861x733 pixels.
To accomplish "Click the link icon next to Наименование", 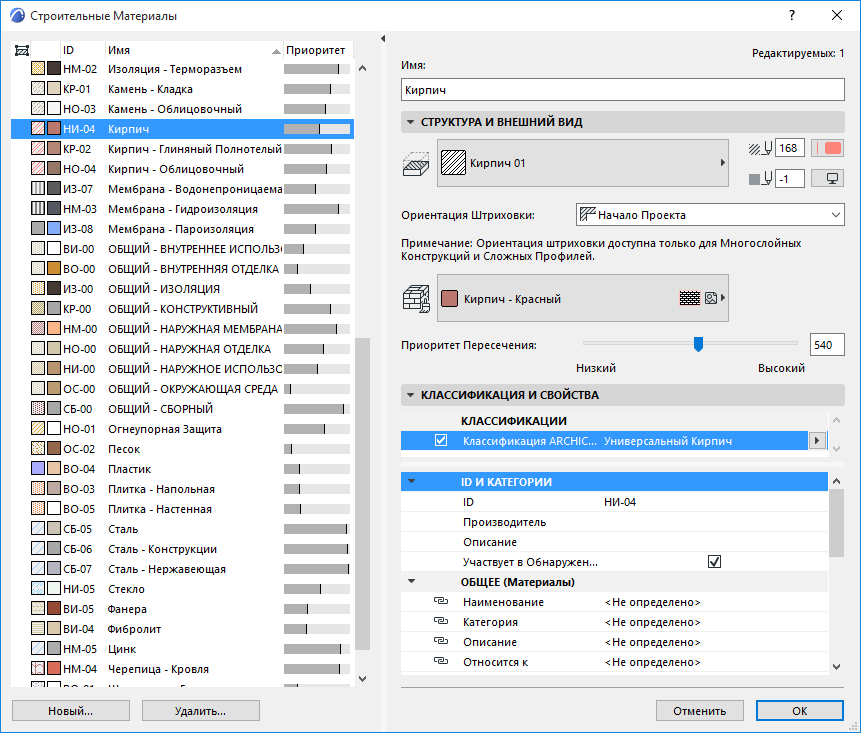I will [441, 601].
